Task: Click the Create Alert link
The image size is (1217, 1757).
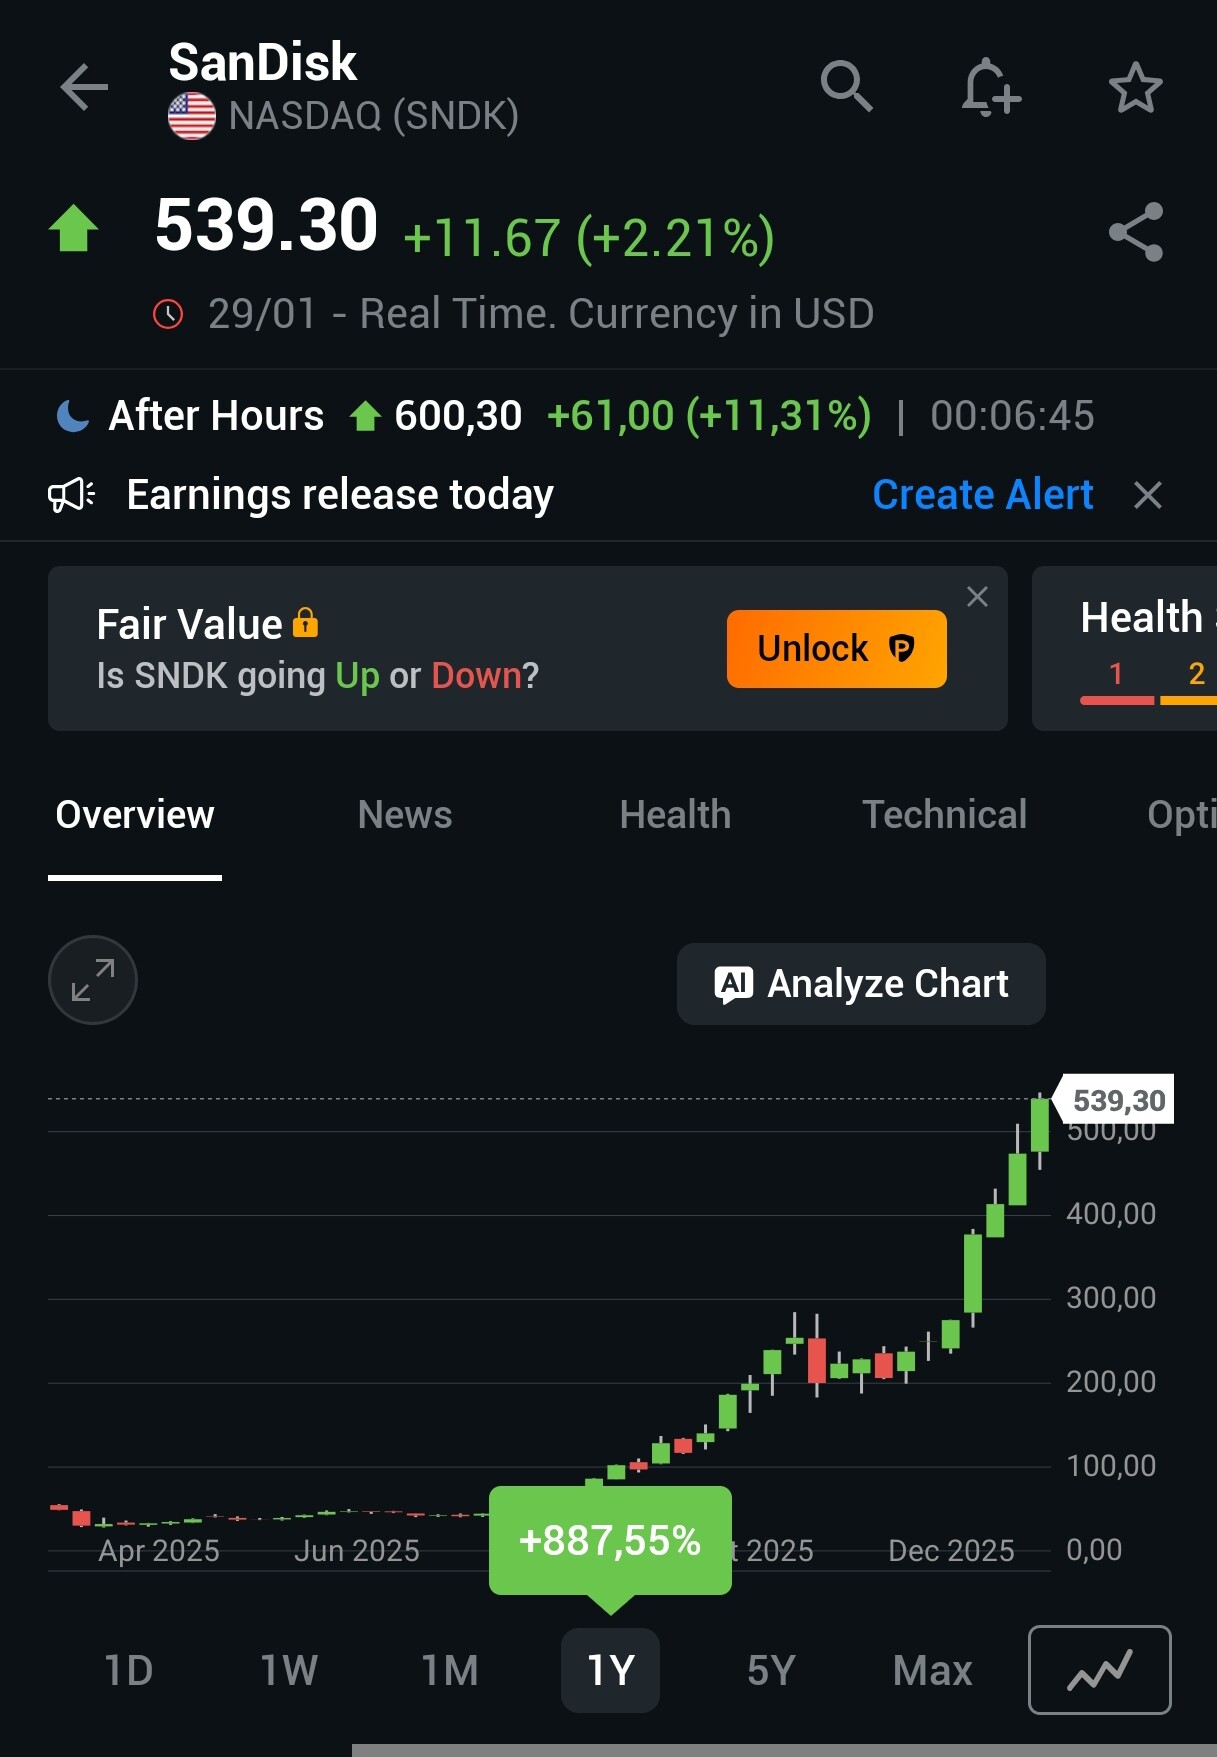Action: click(x=982, y=495)
